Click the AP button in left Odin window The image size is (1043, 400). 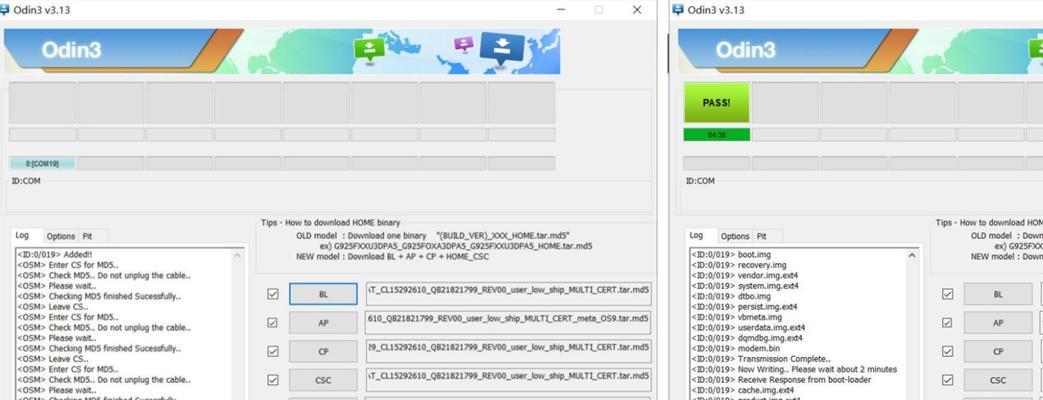(x=323, y=323)
